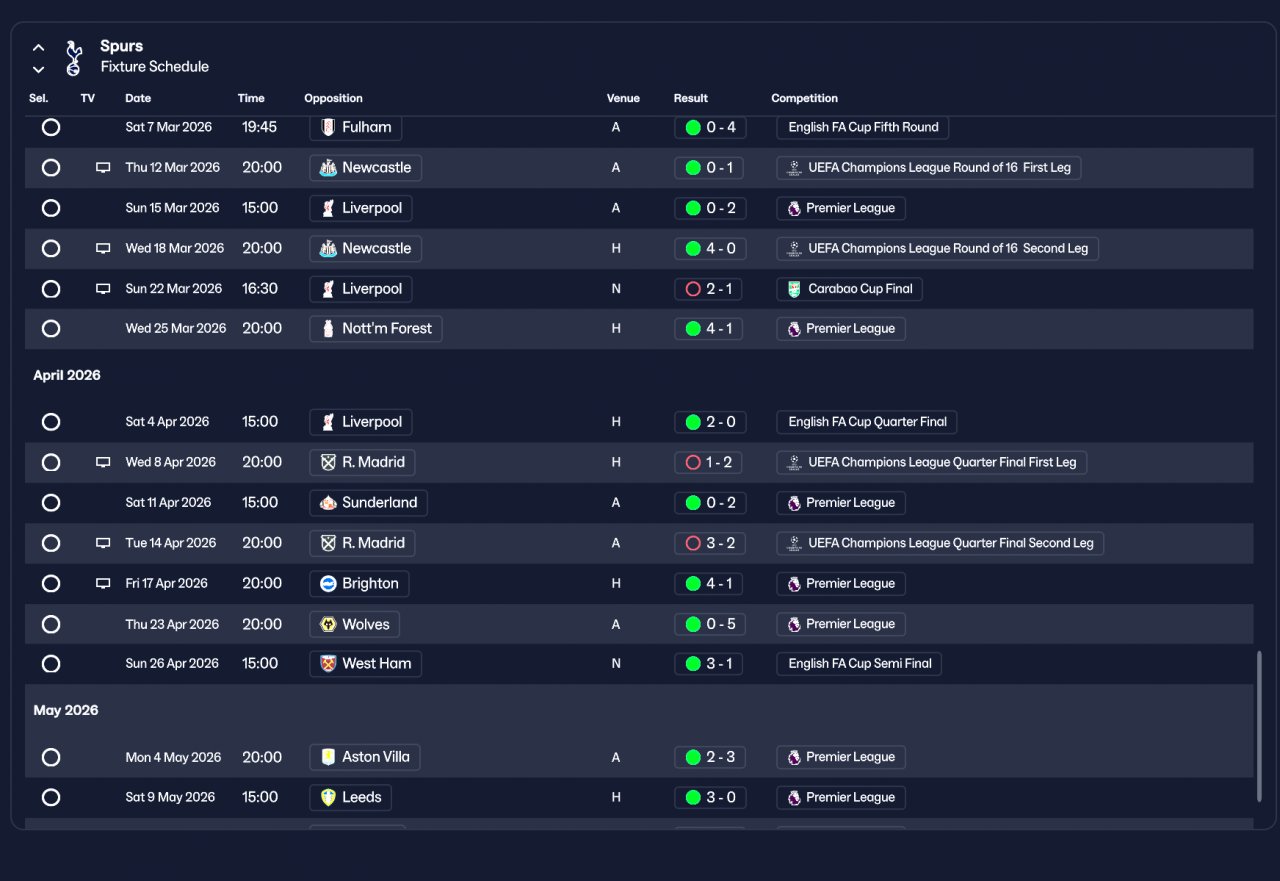Select the Sun 26 Apr West Ham radio
Screen dimensions: 1280x881
51,664
